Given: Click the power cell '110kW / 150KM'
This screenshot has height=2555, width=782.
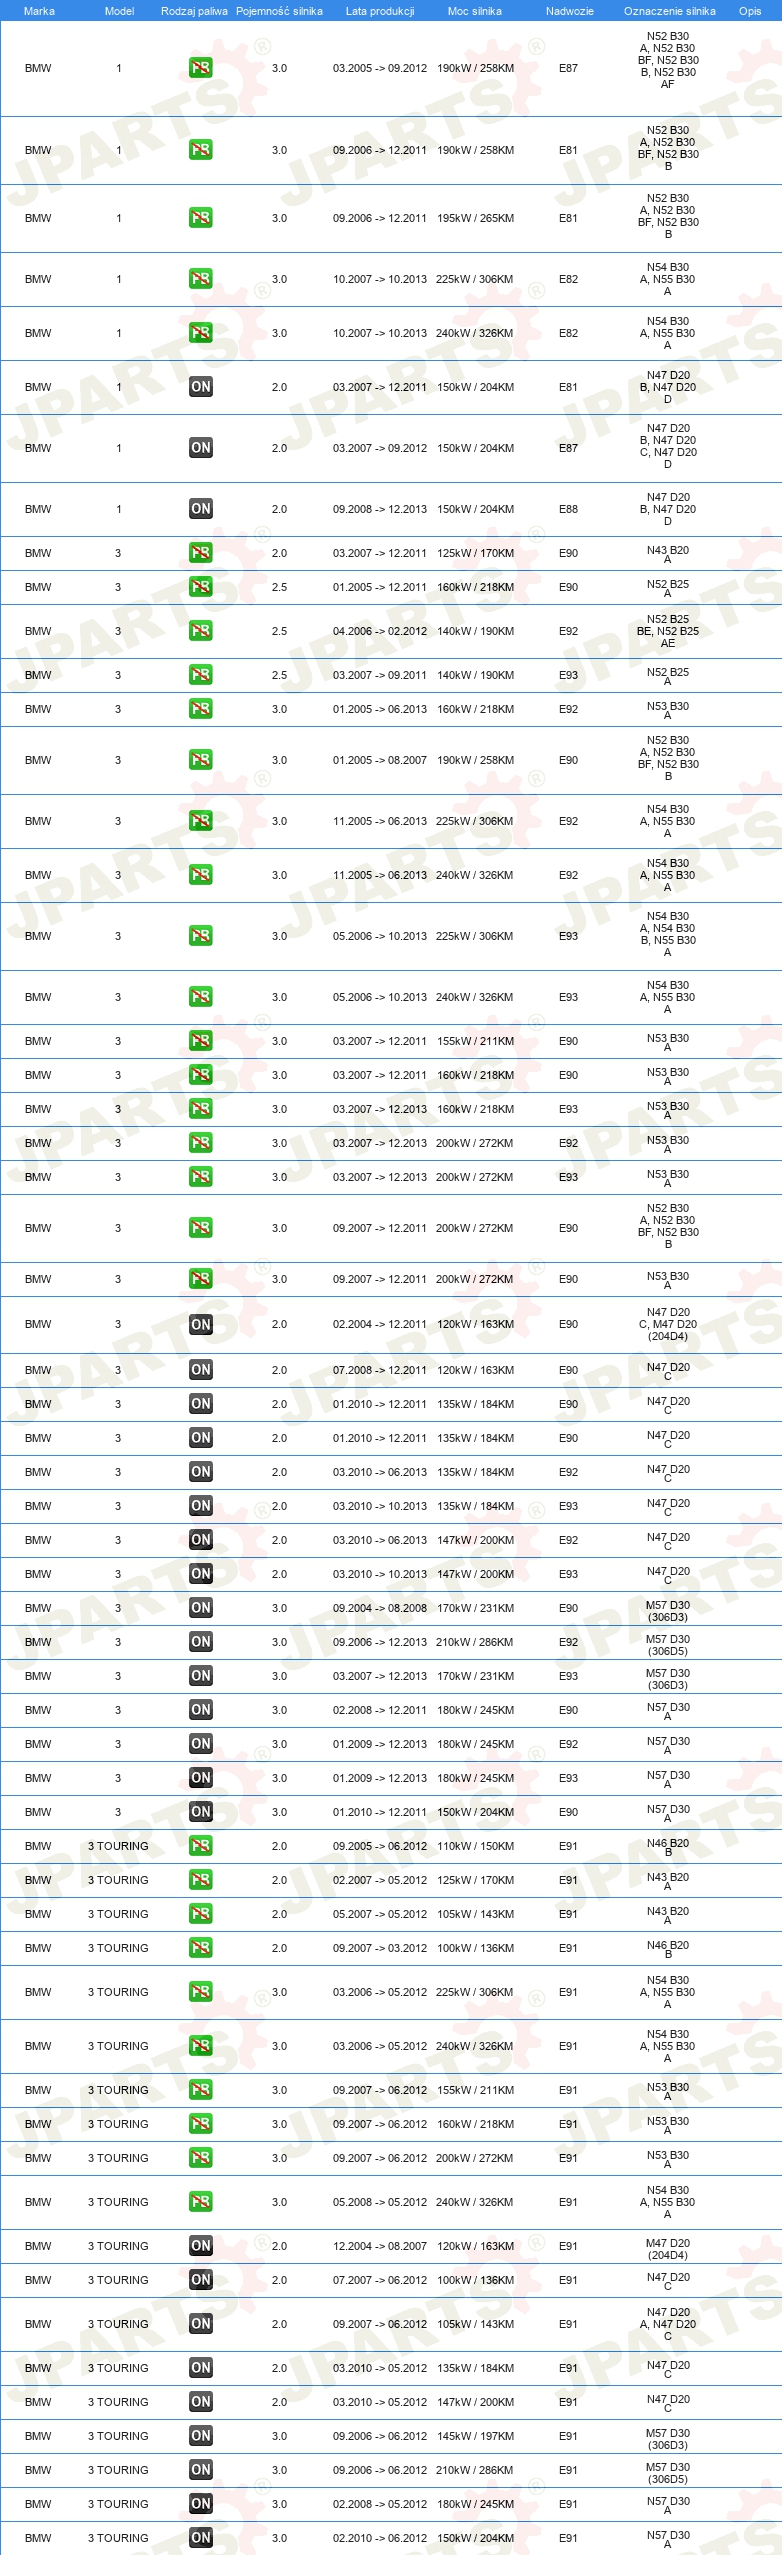Looking at the screenshot, I should [475, 1846].
